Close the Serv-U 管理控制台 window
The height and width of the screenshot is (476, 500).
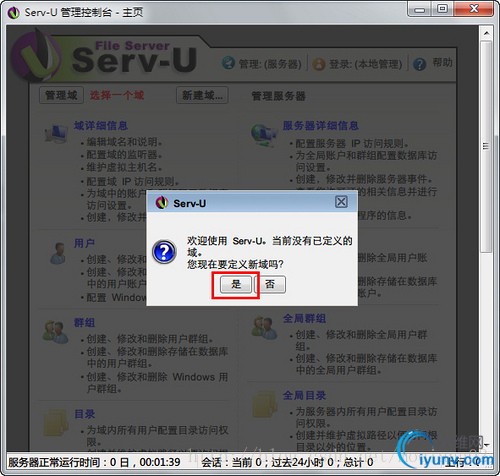pos(474,9)
